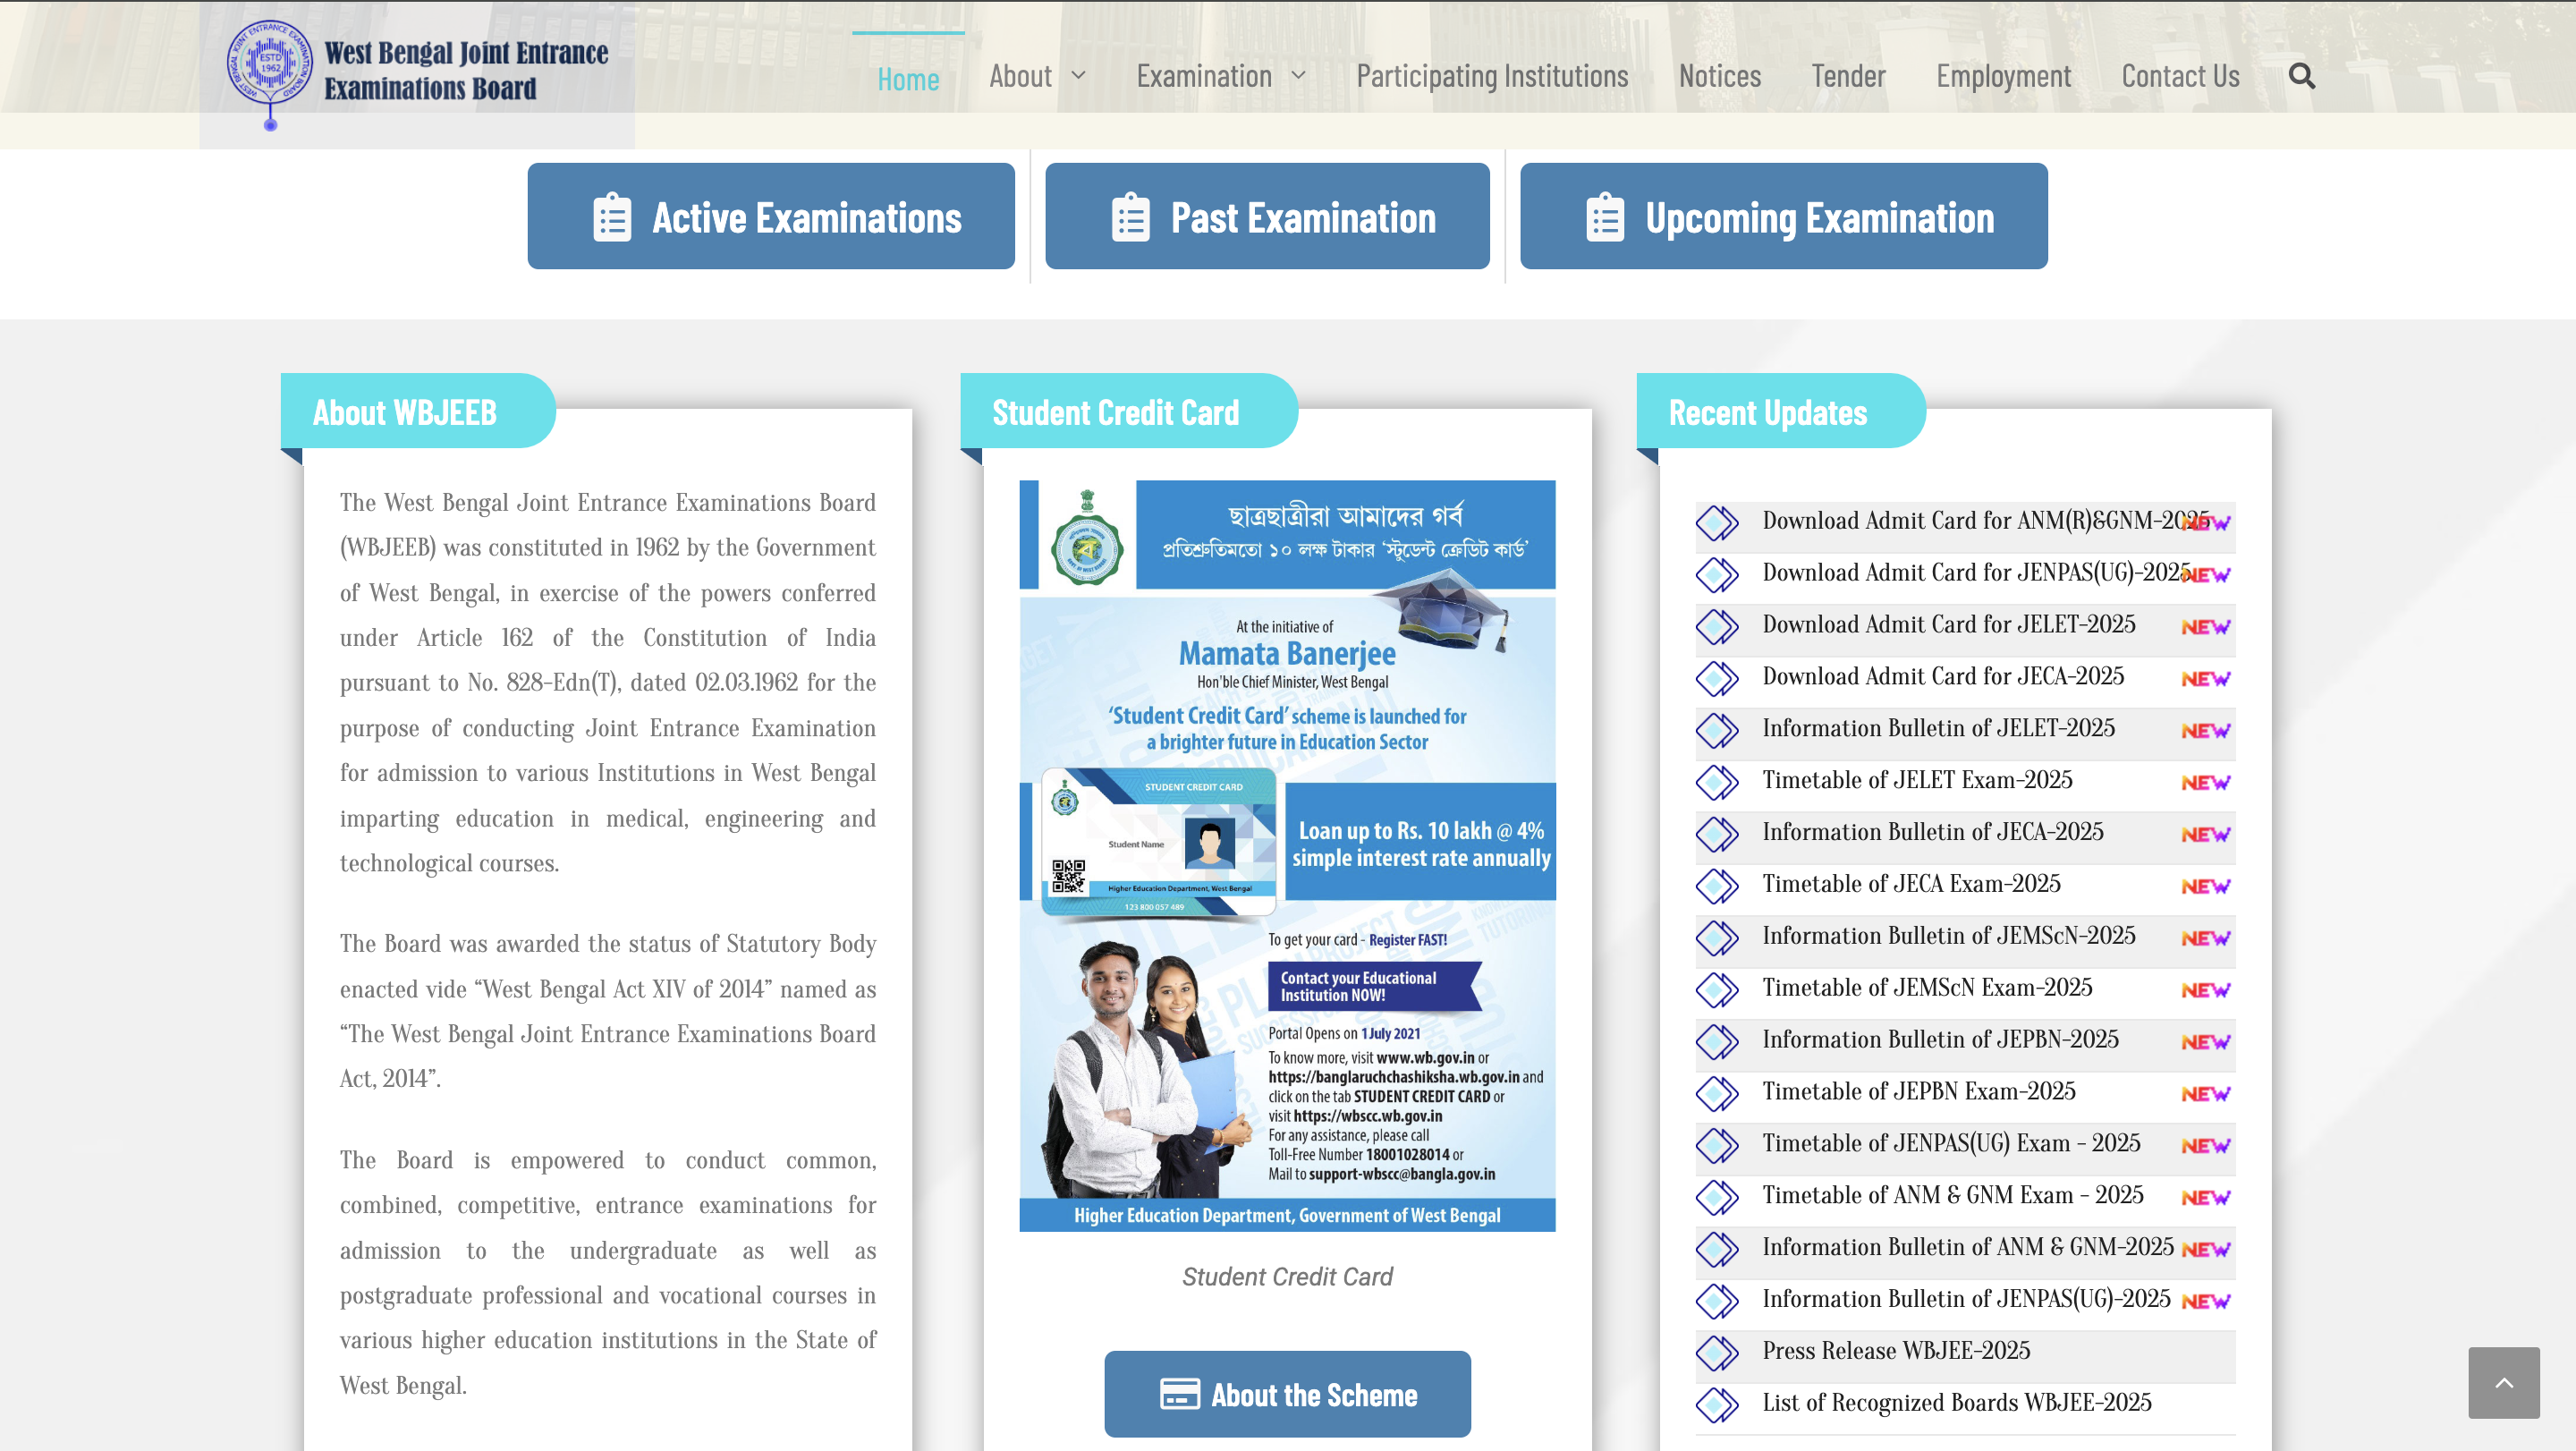Viewport: 2576px width, 1451px height.
Task: Click clipboard icon on Past Examination
Action: pyautogui.click(x=1130, y=217)
